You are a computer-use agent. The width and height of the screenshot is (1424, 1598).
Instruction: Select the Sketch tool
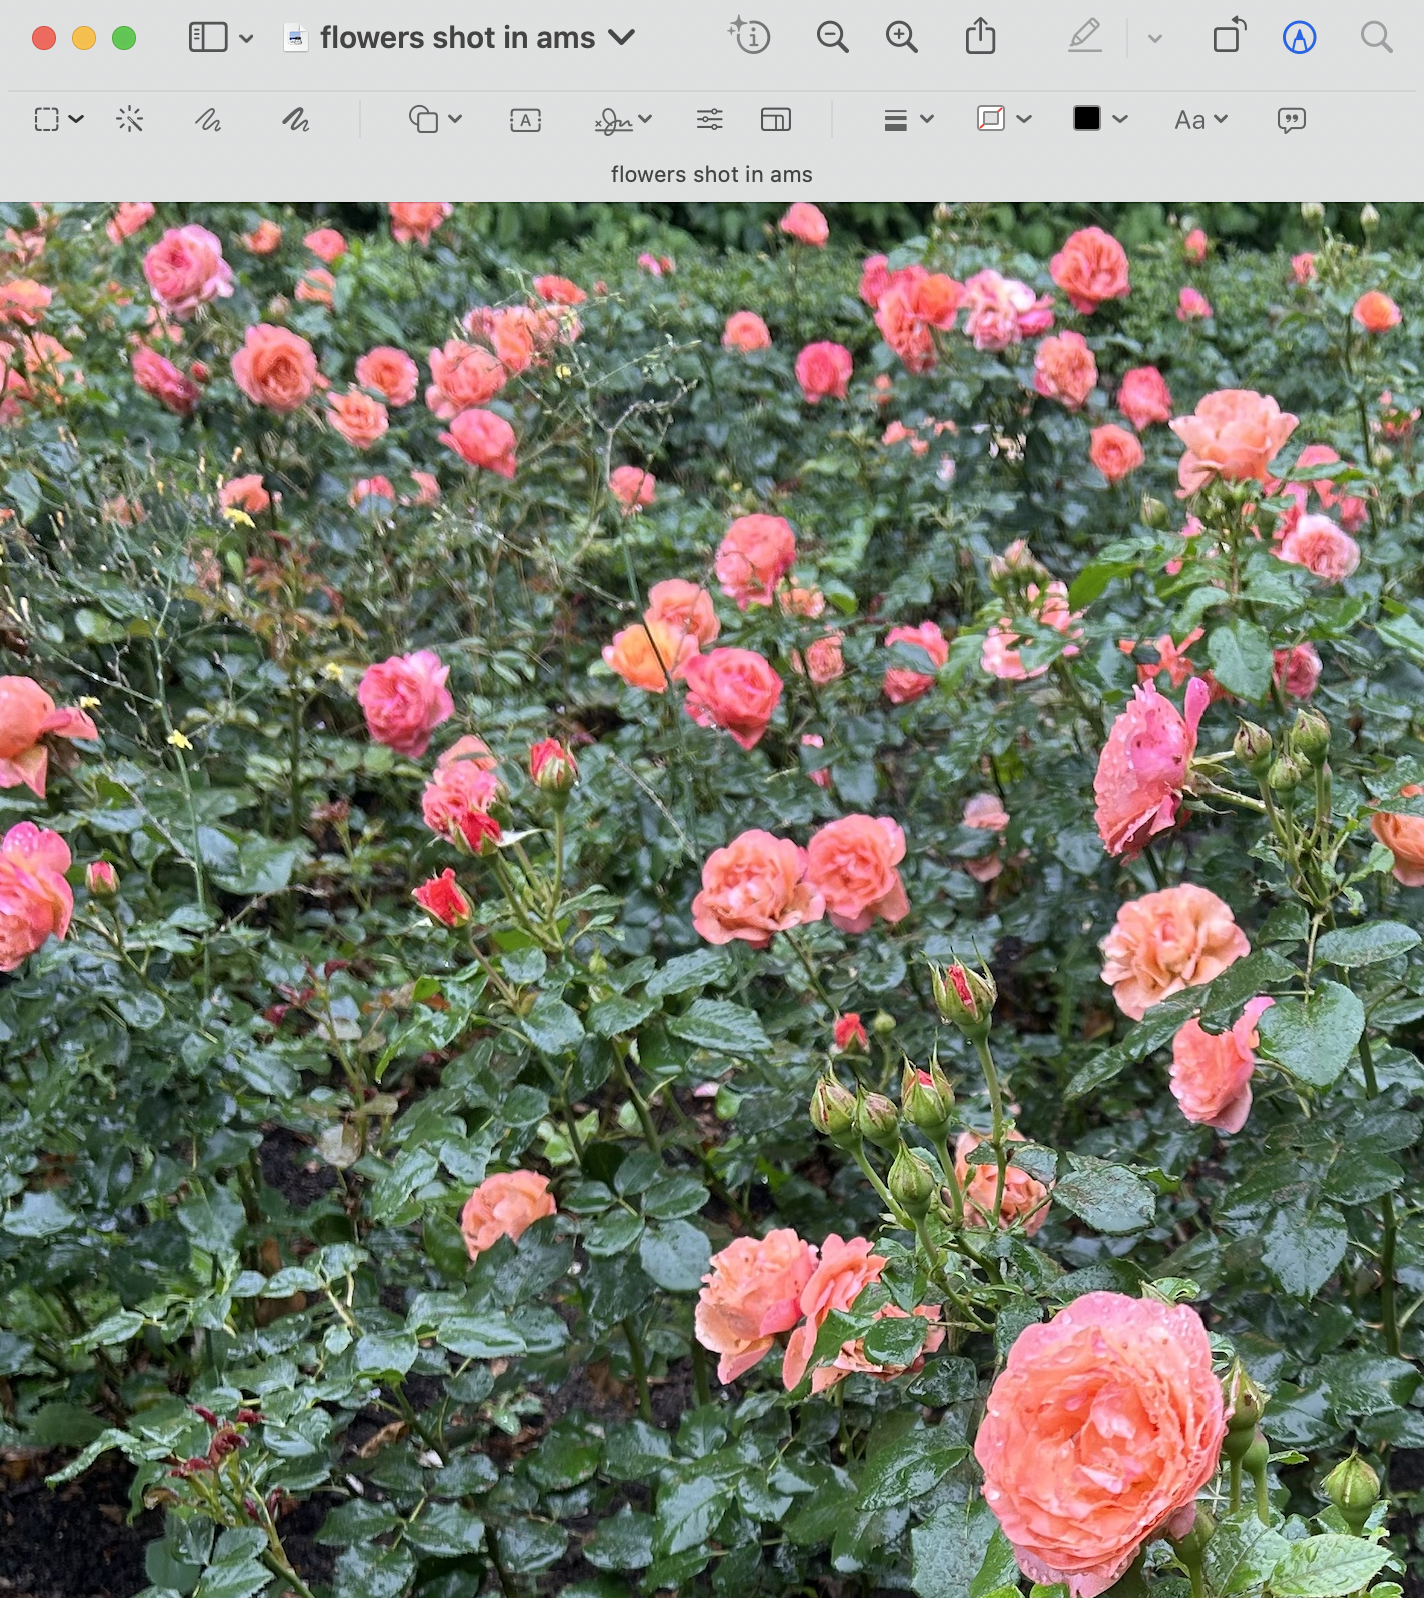208,120
